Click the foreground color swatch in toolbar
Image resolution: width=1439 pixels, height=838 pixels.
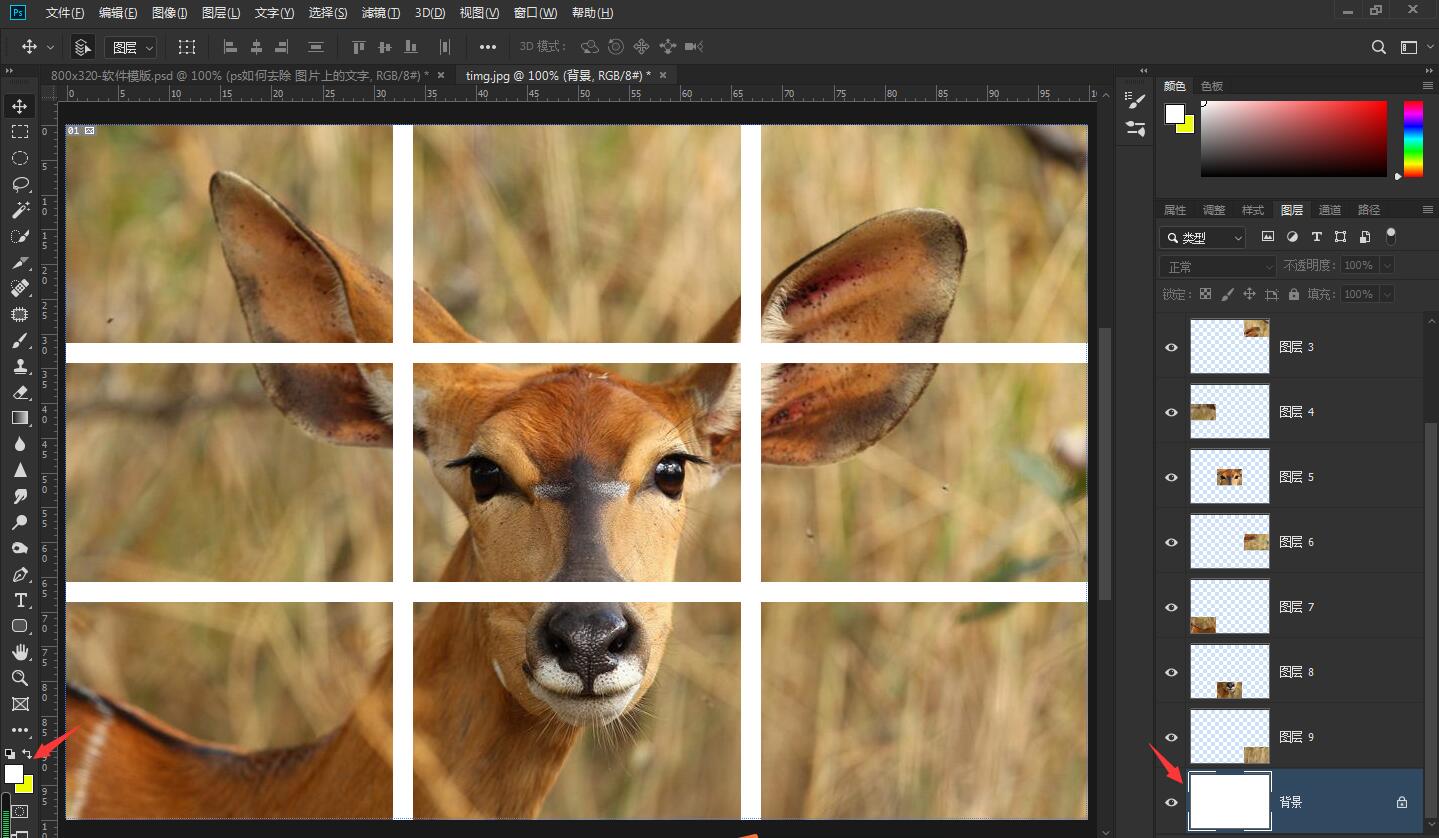pyautogui.click(x=13, y=774)
